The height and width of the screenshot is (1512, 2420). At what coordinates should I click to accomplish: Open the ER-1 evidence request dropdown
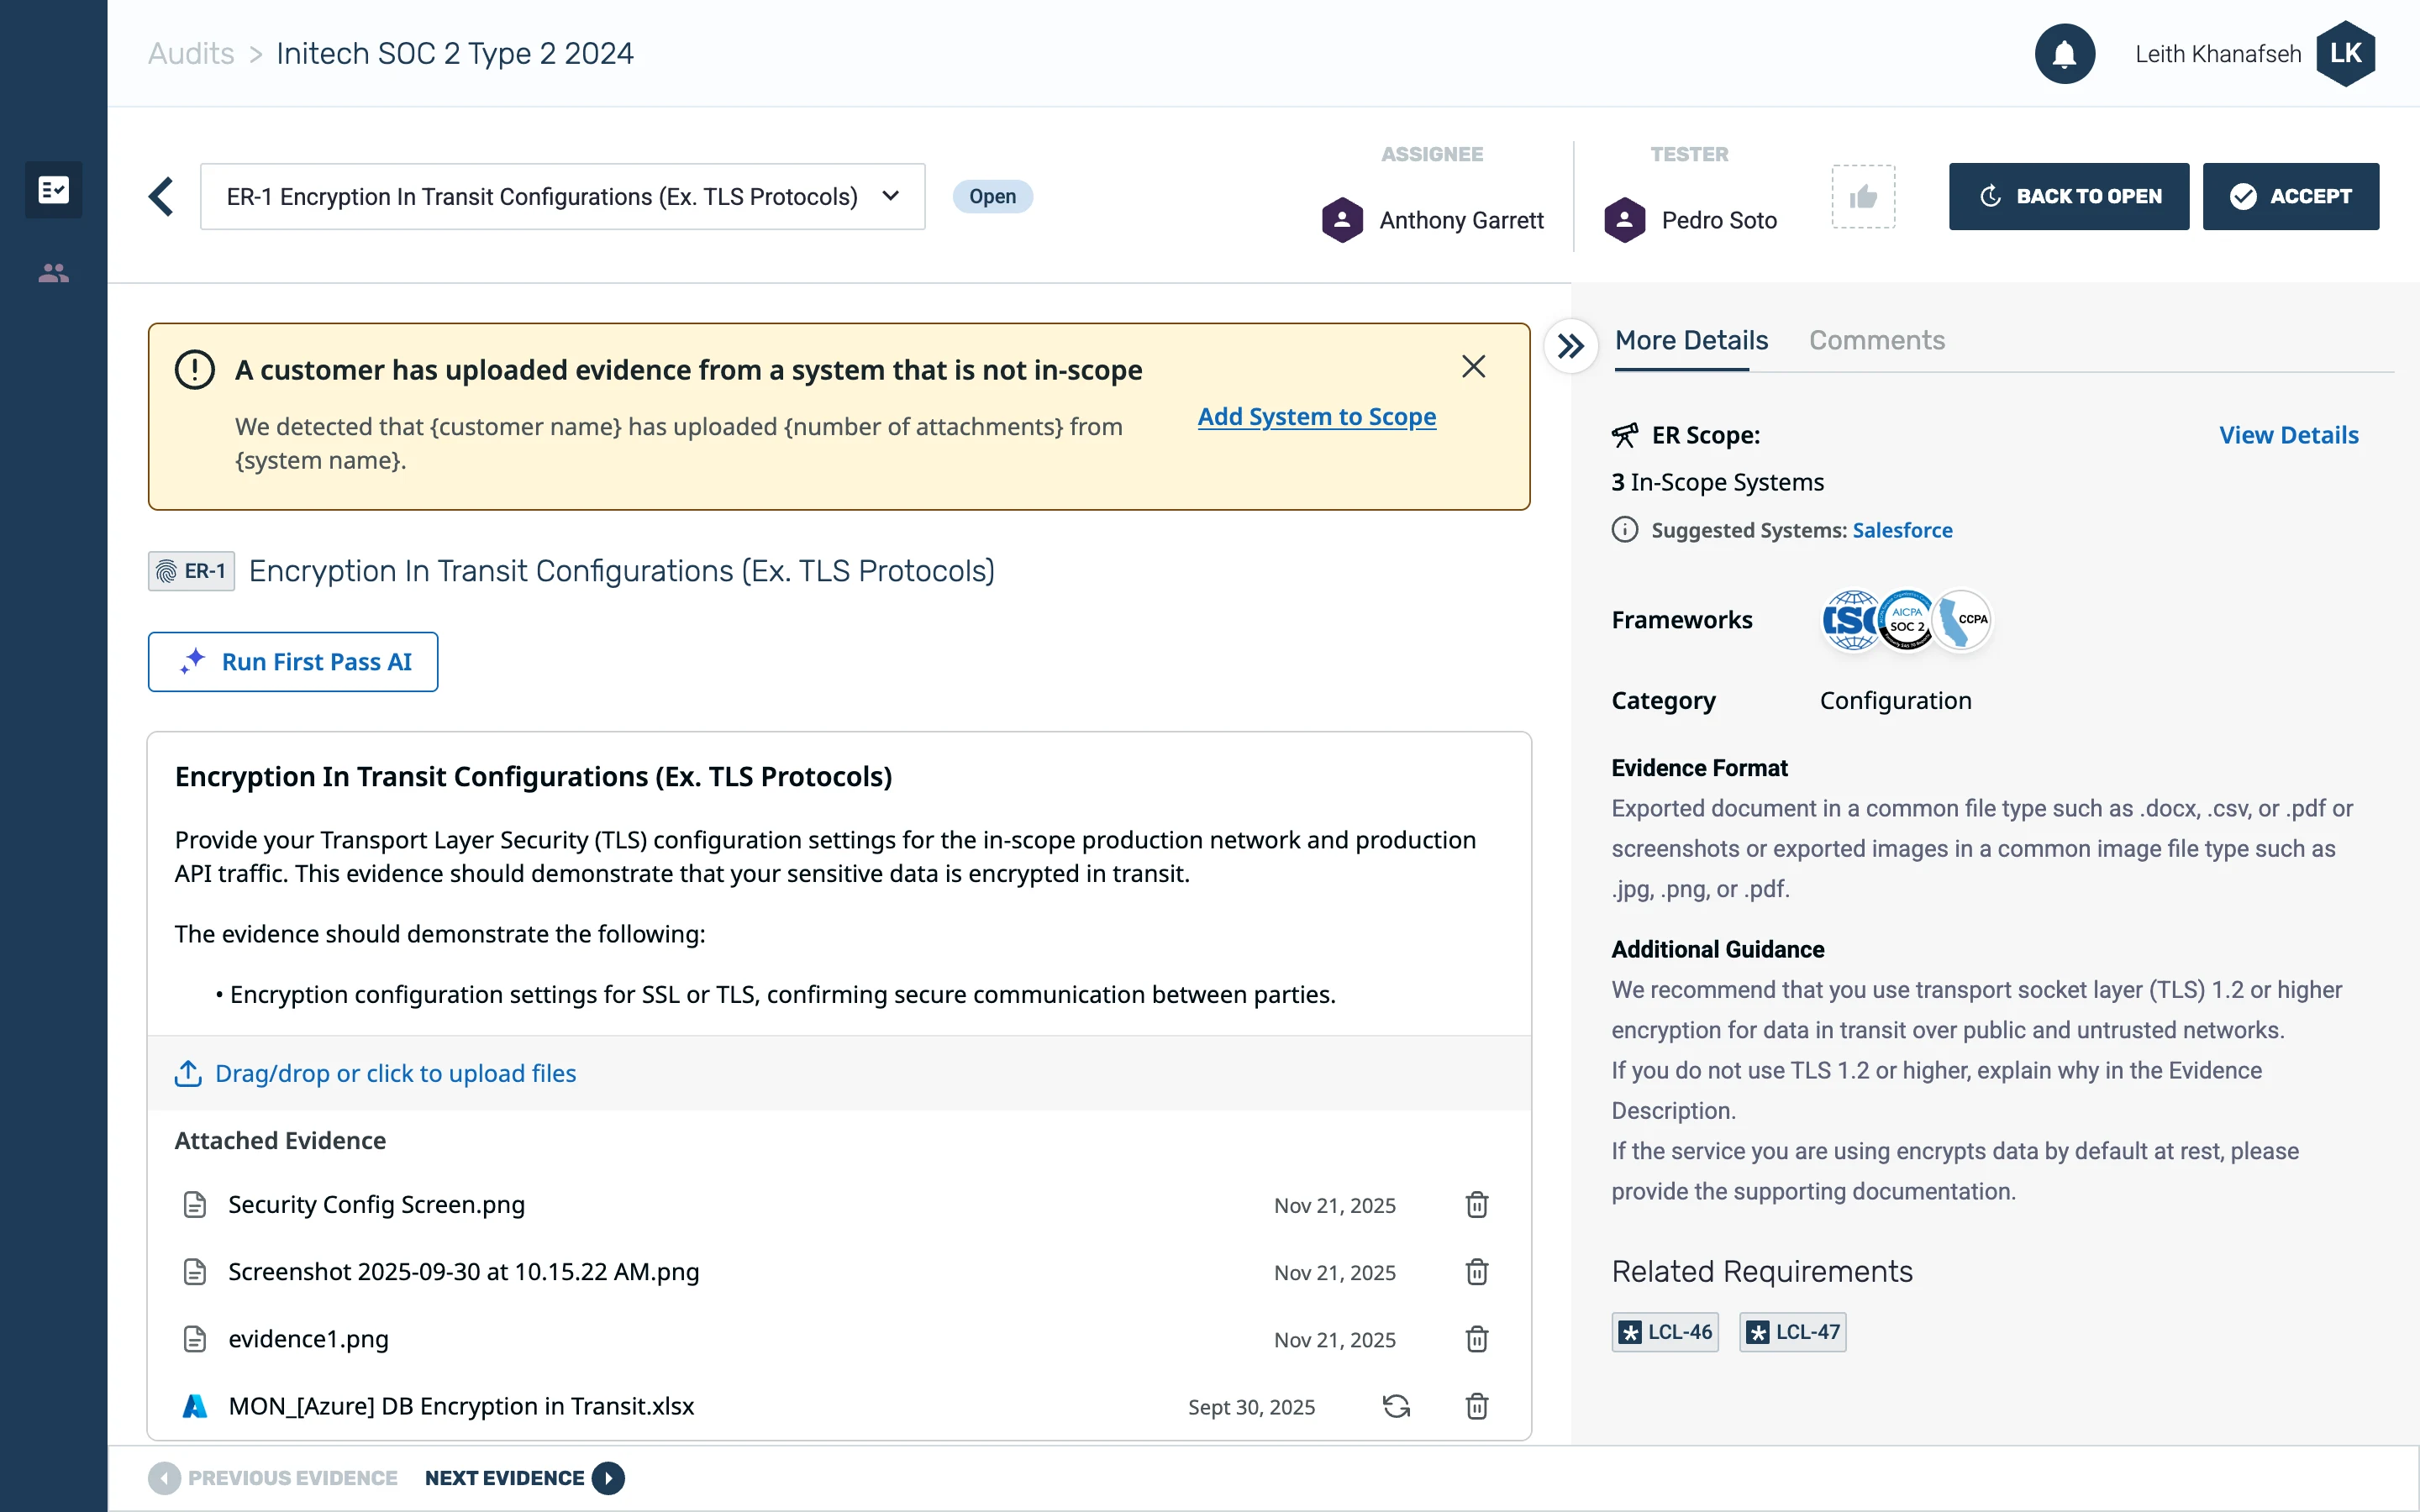(562, 197)
